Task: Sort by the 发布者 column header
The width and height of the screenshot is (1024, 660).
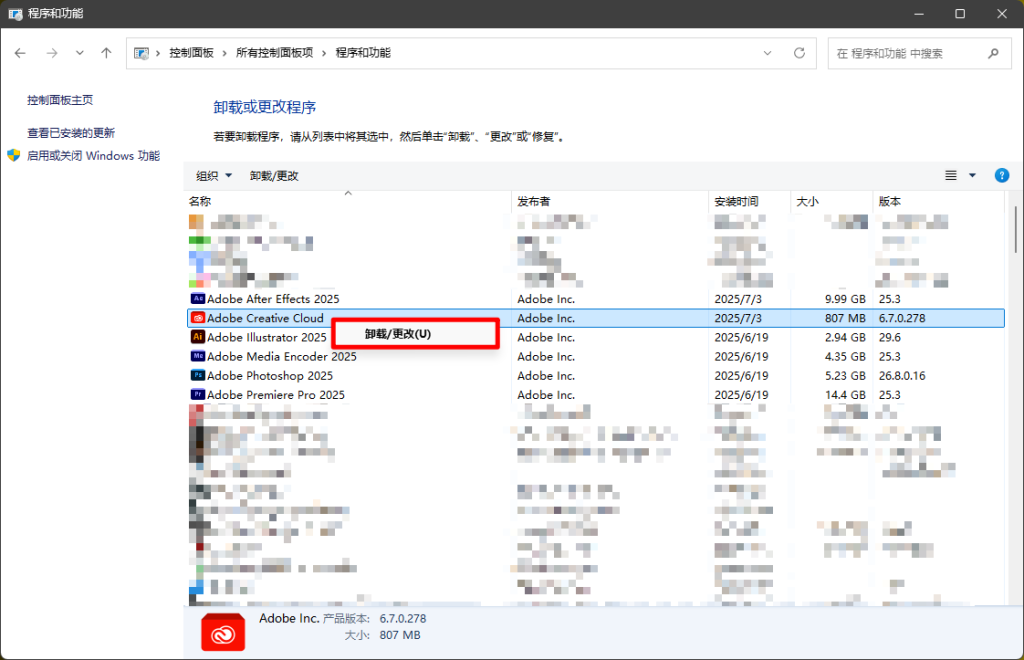Action: click(x=610, y=201)
